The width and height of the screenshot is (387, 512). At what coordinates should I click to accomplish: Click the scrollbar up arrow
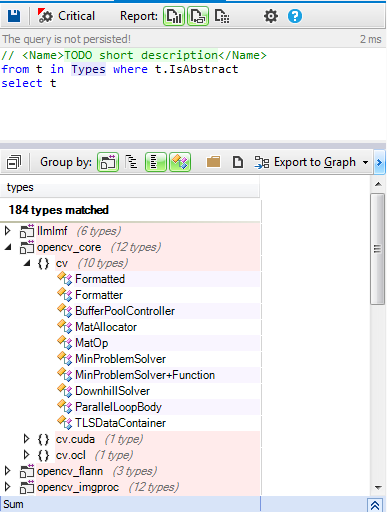pos(378,184)
